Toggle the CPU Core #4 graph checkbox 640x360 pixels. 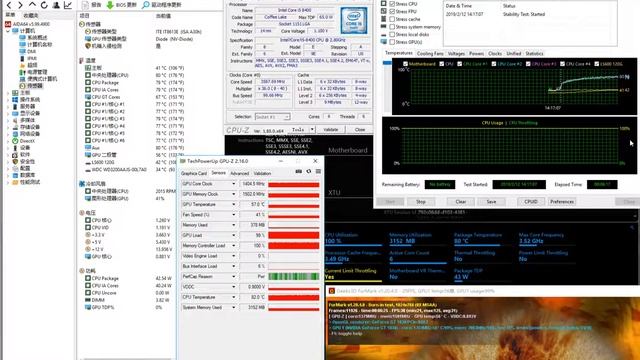click(562, 64)
